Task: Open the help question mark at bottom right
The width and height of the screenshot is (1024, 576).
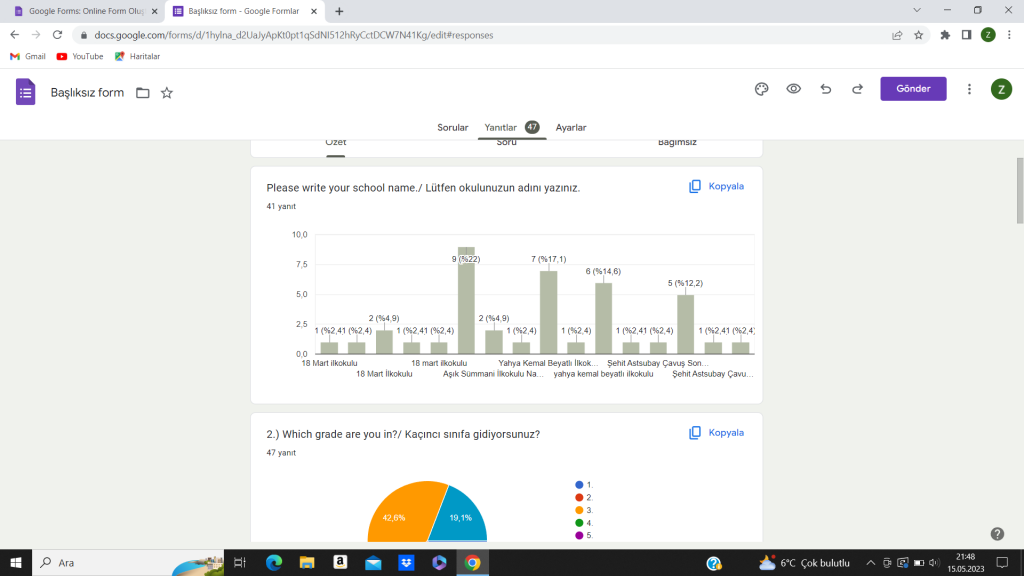Action: pos(996,533)
